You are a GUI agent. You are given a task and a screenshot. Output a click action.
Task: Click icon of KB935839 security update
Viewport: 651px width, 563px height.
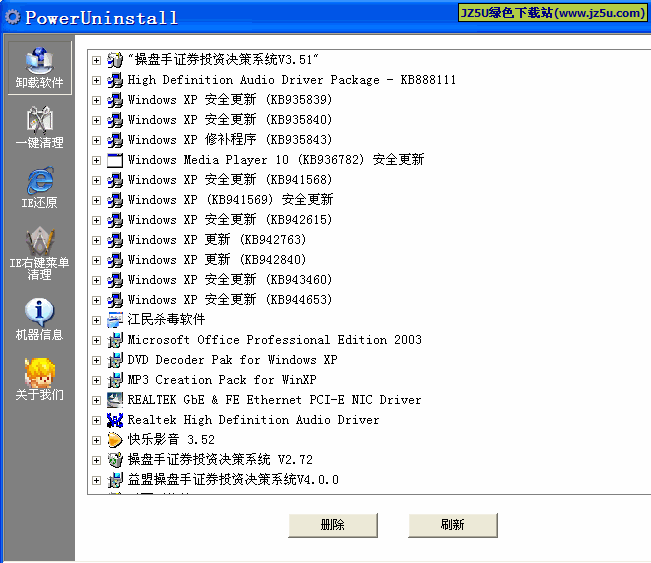click(x=115, y=100)
